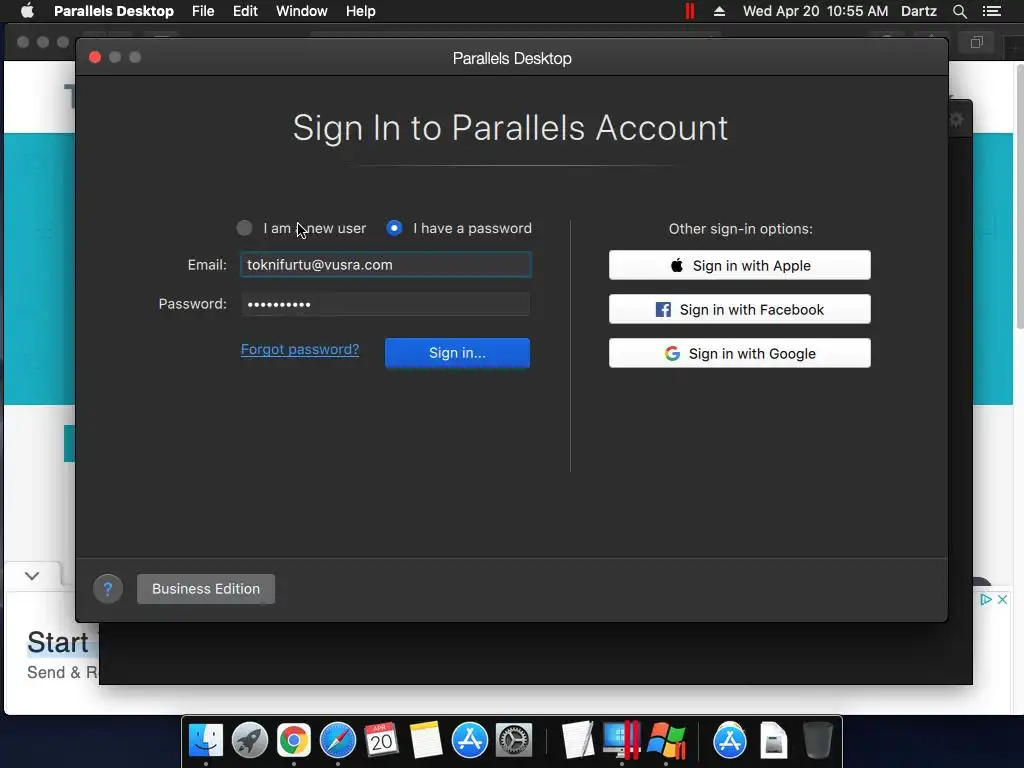
Task: Open the "Forgot password?" link
Action: click(300, 349)
